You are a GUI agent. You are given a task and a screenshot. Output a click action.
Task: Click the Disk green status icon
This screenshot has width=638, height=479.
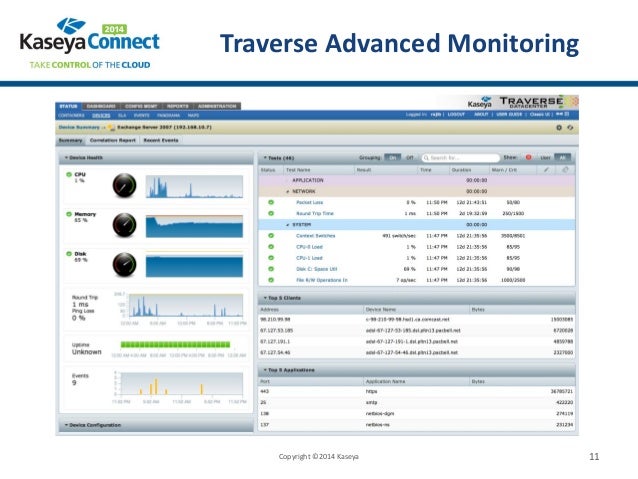(x=69, y=254)
